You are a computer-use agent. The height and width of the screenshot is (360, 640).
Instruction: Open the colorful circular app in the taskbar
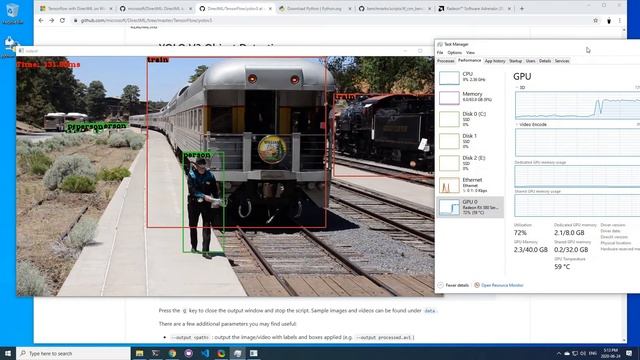[x=221, y=353]
